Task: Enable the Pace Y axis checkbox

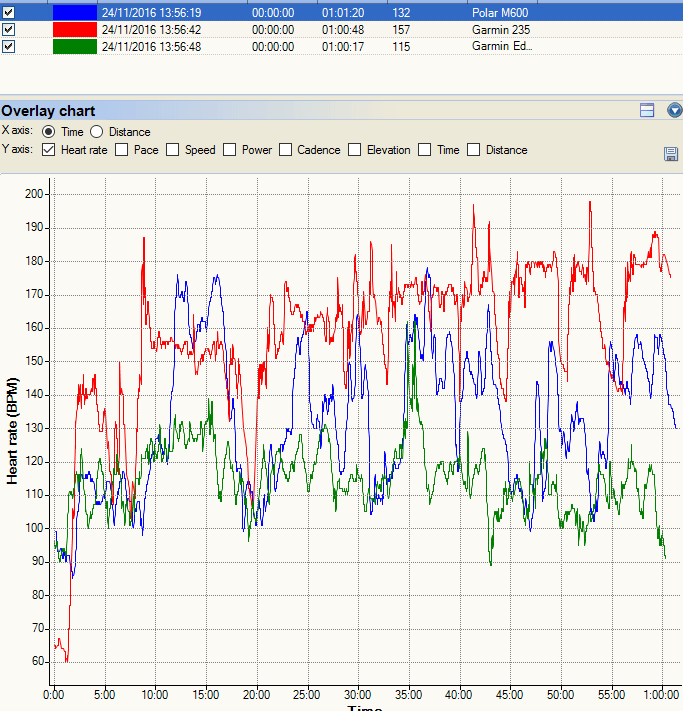Action: click(122, 150)
